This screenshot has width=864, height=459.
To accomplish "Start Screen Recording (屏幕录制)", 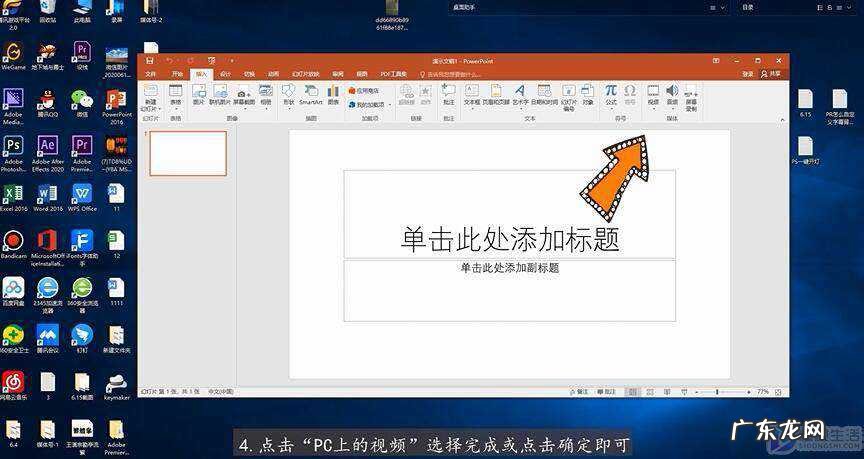I will click(691, 98).
